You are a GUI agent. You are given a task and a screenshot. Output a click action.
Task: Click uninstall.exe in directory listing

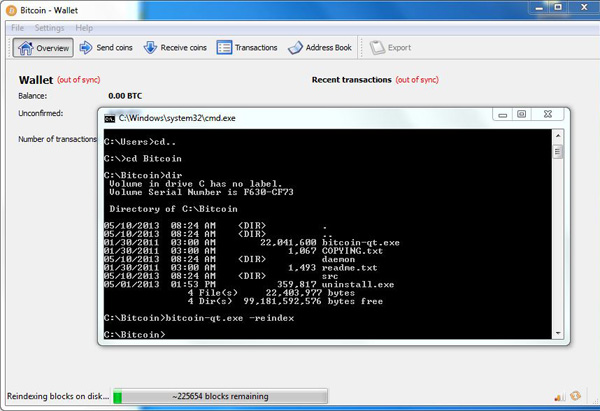pyautogui.click(x=358, y=285)
